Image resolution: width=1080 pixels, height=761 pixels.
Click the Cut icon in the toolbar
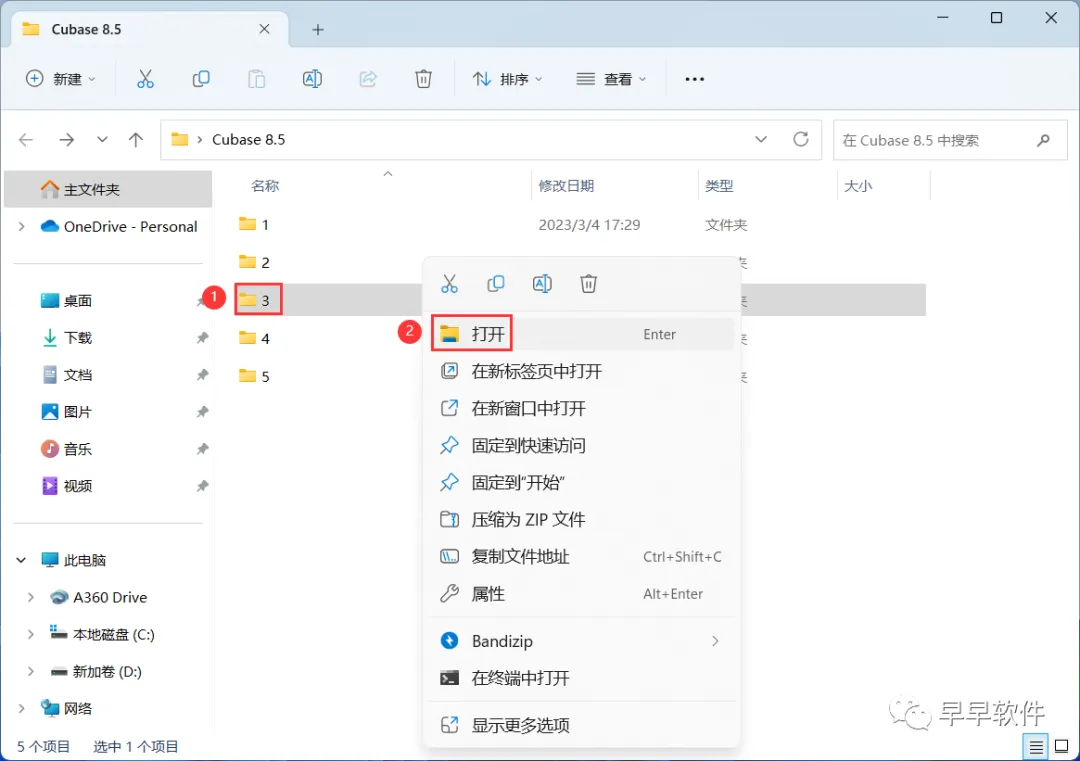tap(145, 79)
